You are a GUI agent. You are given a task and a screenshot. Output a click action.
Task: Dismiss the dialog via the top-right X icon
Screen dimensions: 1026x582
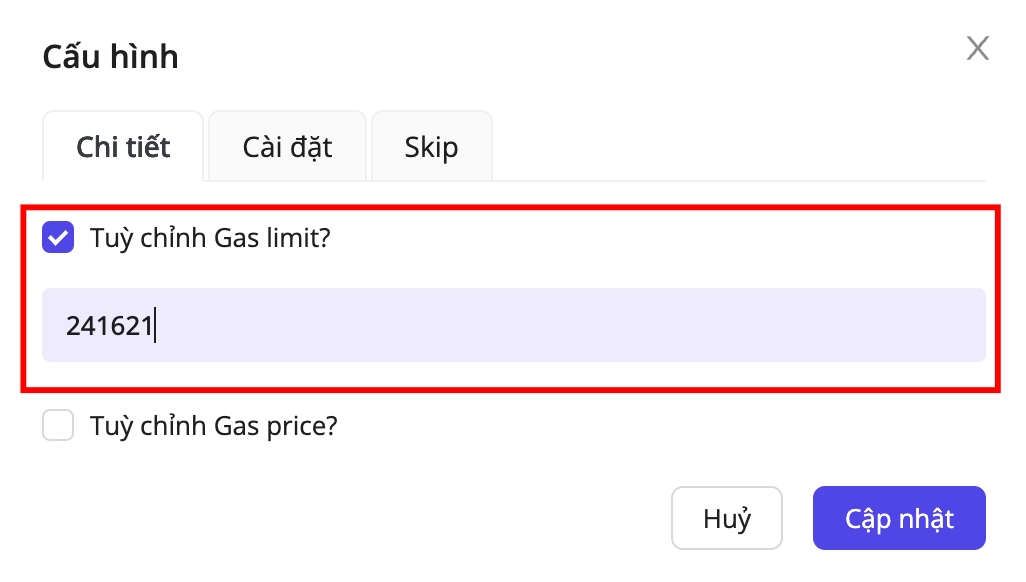977,48
